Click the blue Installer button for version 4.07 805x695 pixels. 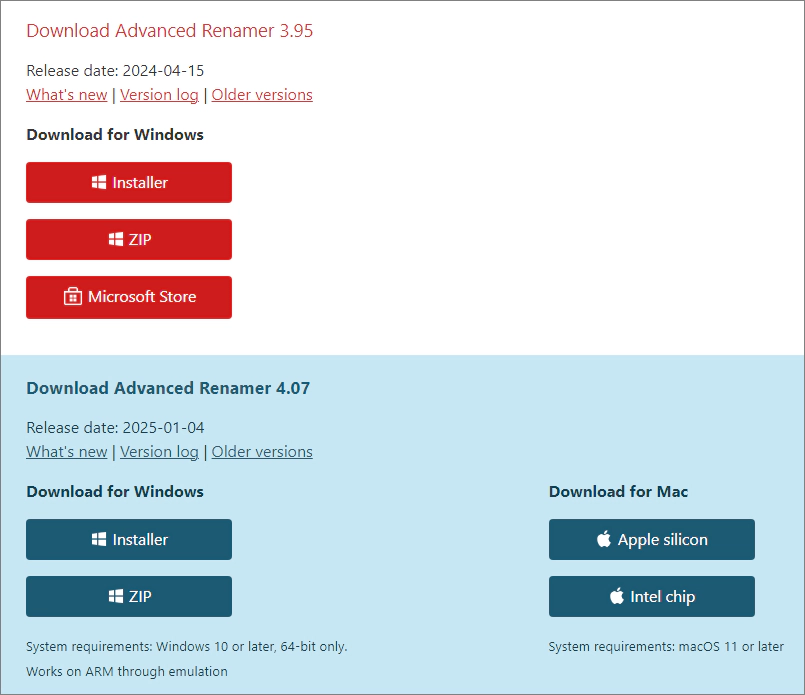(129, 539)
